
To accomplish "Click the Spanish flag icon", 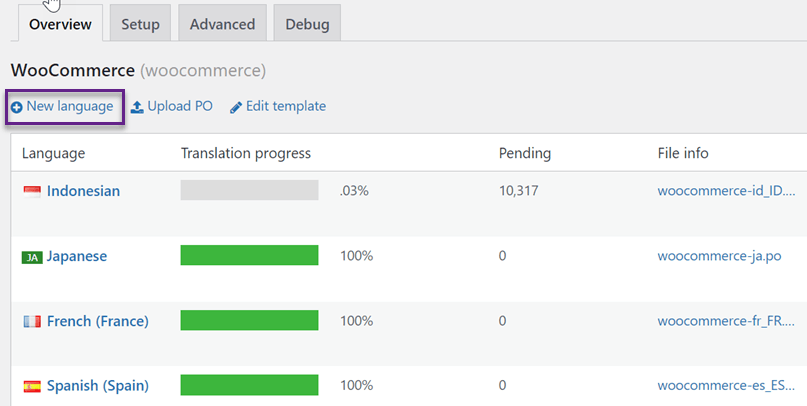I will (x=32, y=386).
